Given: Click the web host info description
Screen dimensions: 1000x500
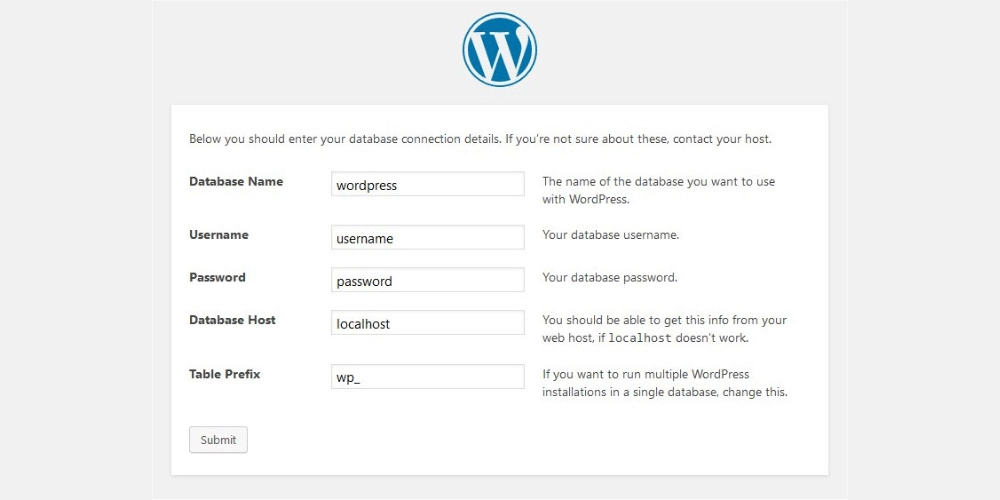Looking at the screenshot, I should pyautogui.click(x=664, y=329).
